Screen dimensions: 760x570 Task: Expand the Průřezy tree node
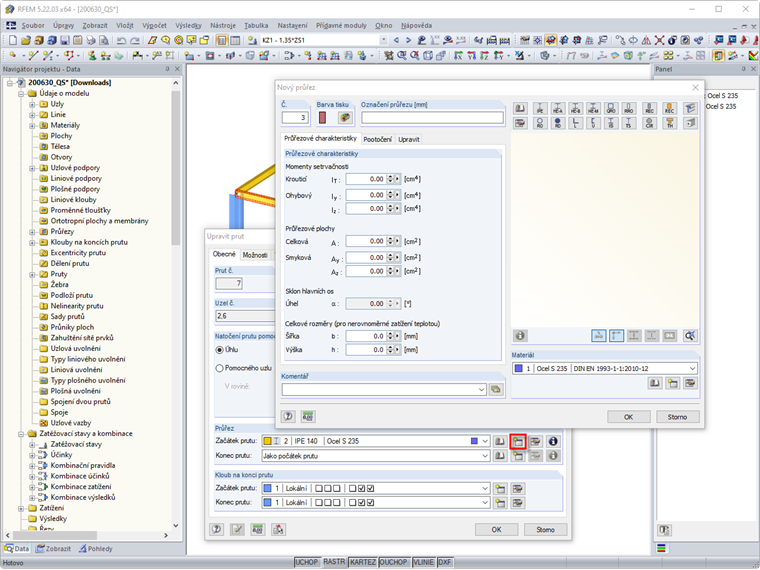(x=32, y=232)
